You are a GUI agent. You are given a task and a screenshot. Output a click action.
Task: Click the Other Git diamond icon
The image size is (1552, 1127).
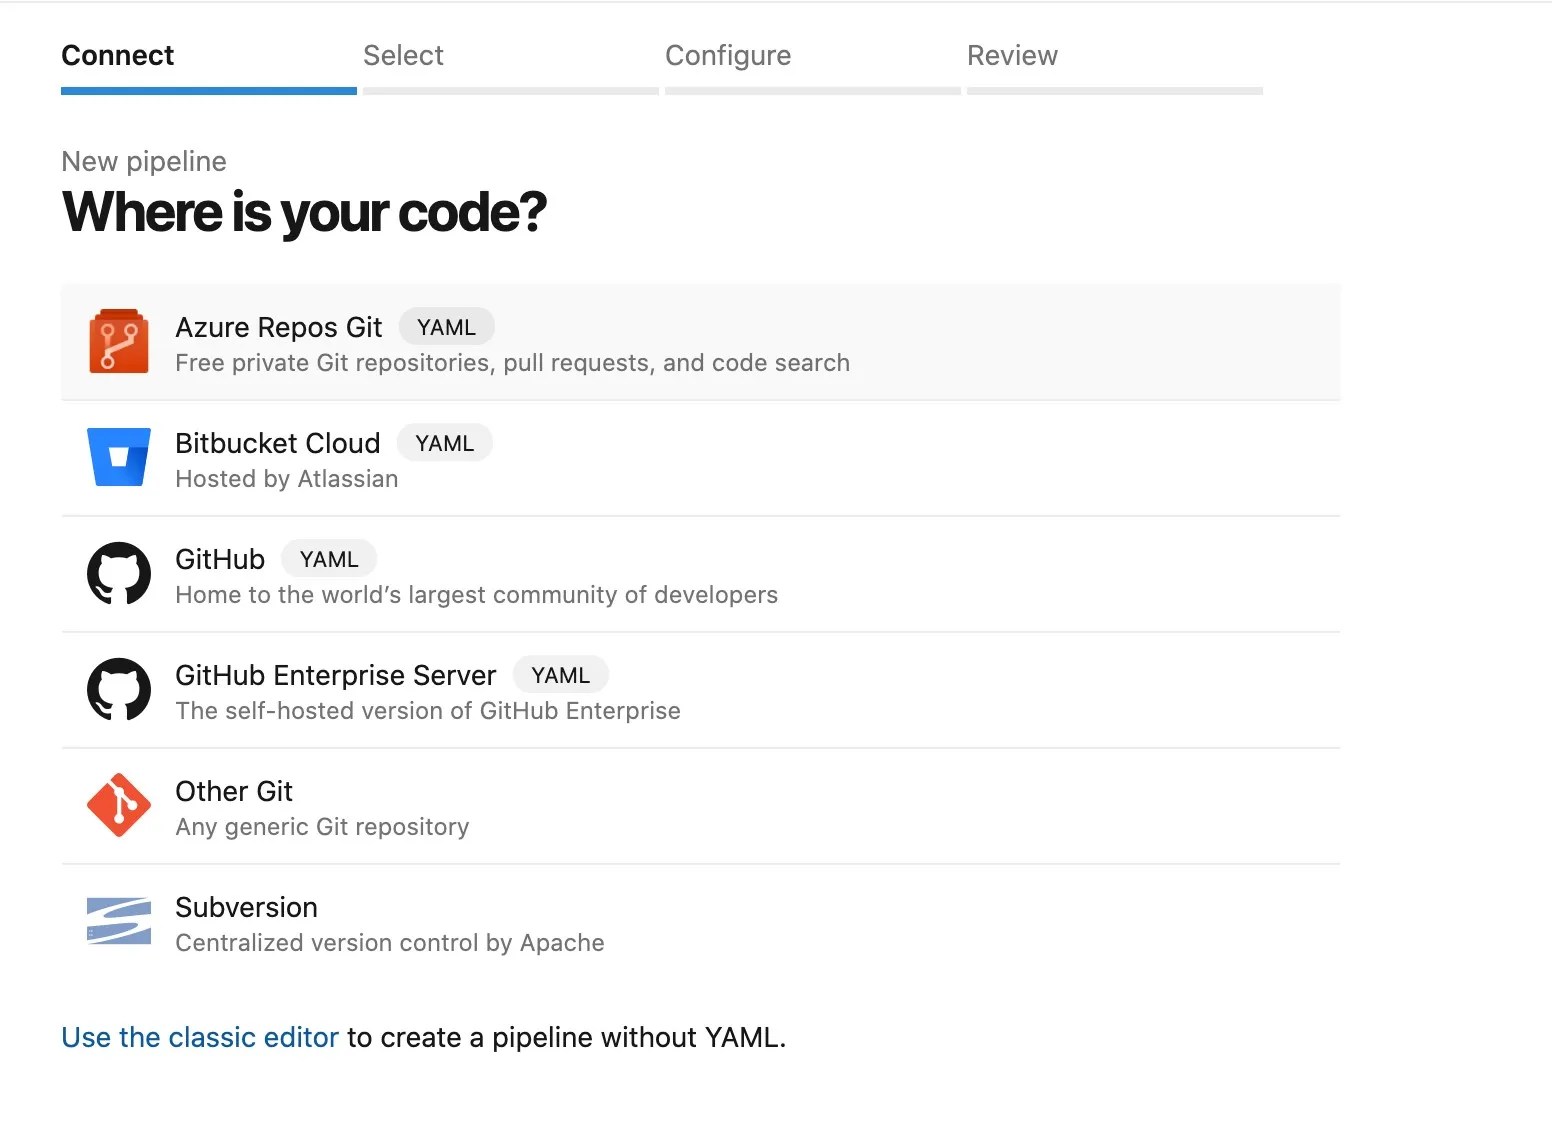119,805
